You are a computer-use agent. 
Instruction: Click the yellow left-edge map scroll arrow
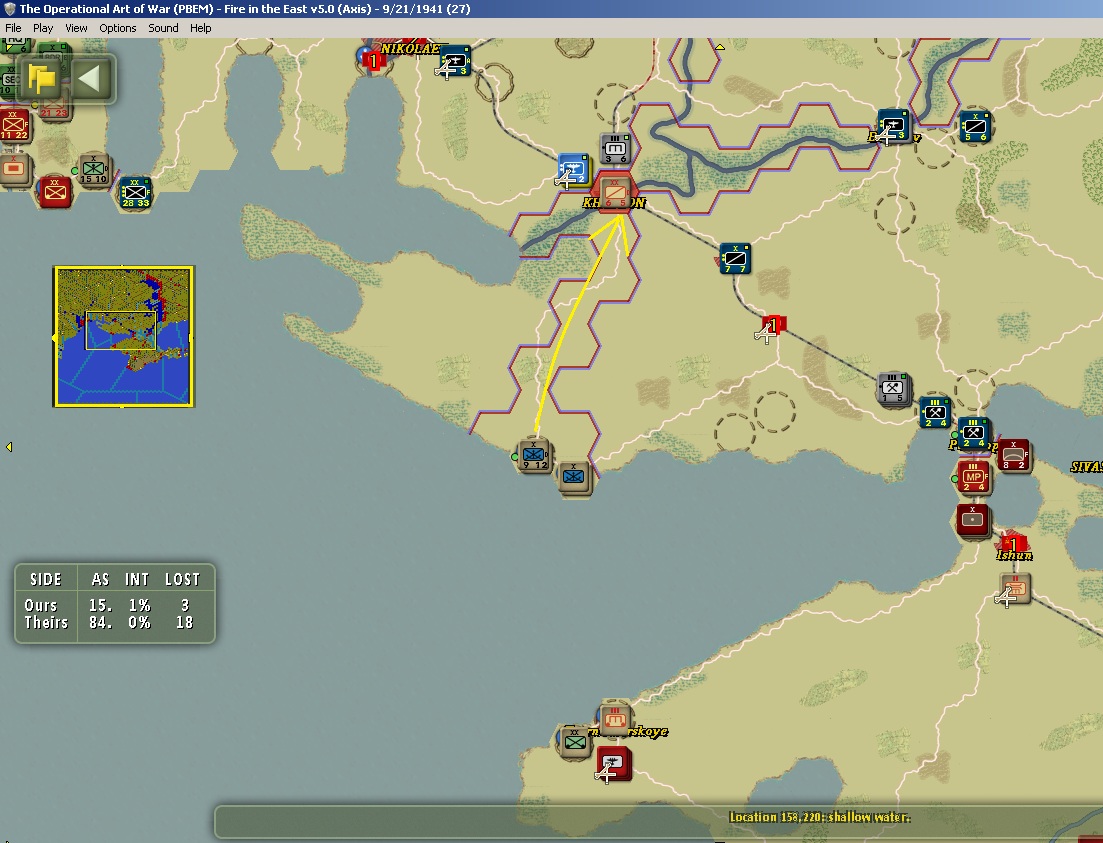tap(8, 447)
